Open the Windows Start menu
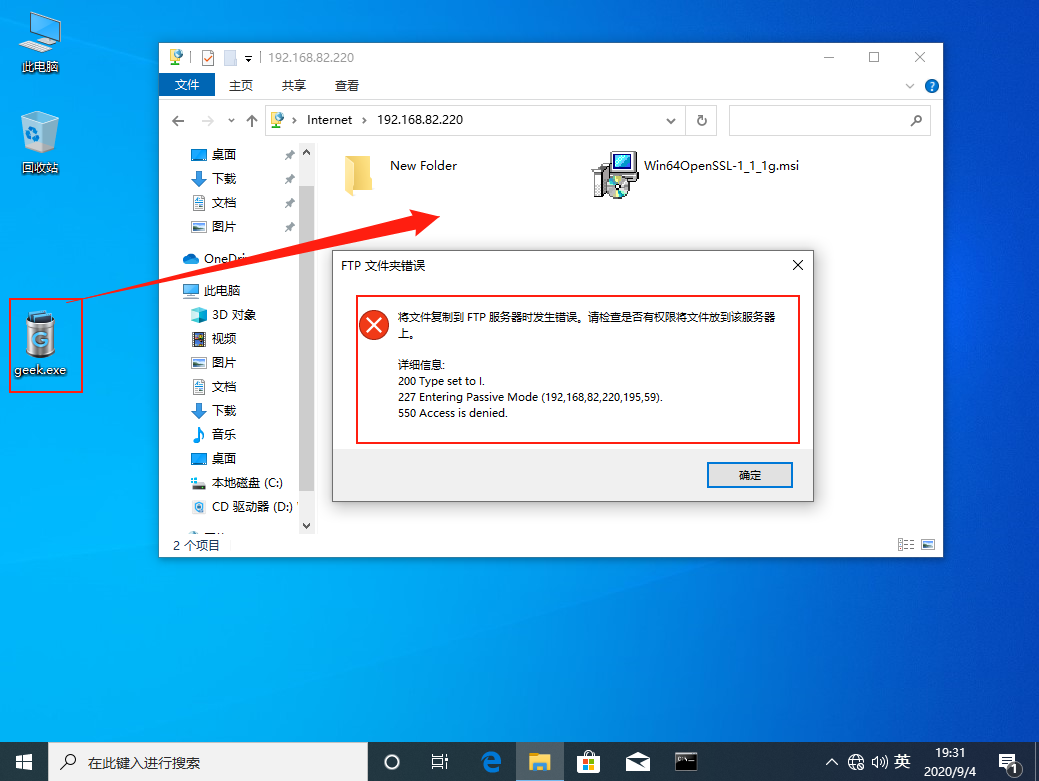The height and width of the screenshot is (781, 1039). pyautogui.click(x=24, y=762)
